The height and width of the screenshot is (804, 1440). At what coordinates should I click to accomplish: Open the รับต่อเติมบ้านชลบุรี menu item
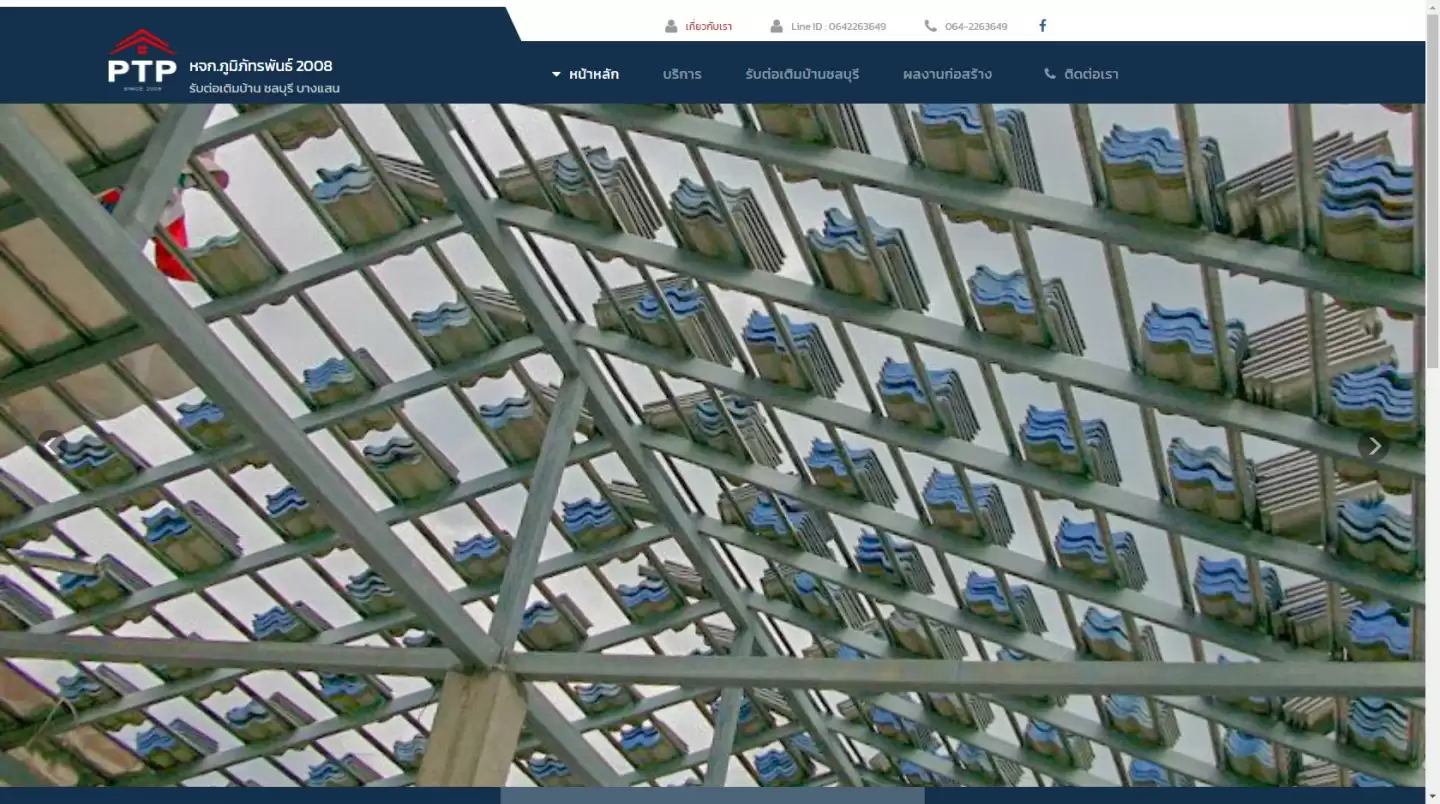pyautogui.click(x=802, y=74)
